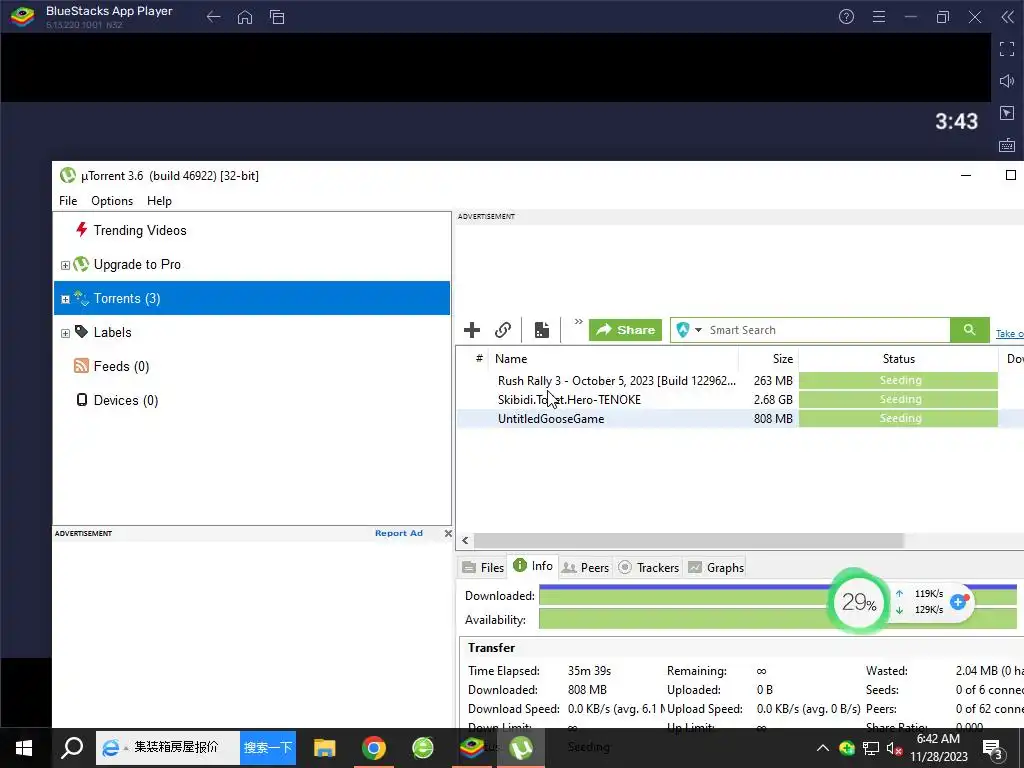The image size is (1024, 768).
Task: Switch to the Trackers tab
Action: pos(649,568)
